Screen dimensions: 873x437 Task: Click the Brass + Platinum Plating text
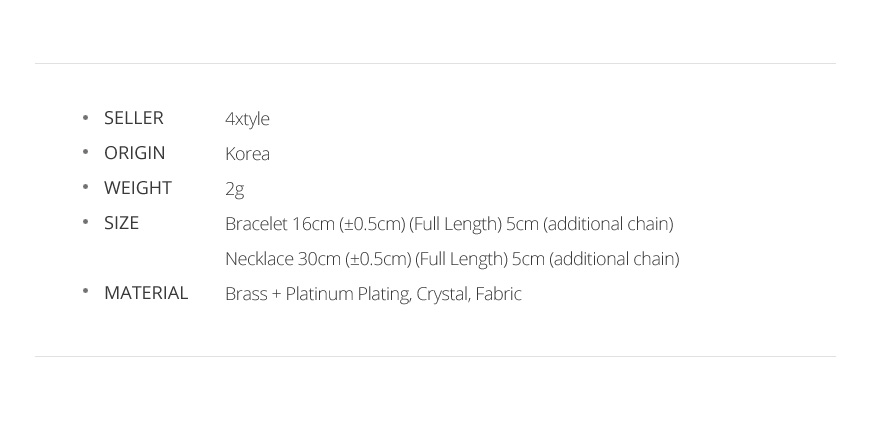[x=318, y=294]
